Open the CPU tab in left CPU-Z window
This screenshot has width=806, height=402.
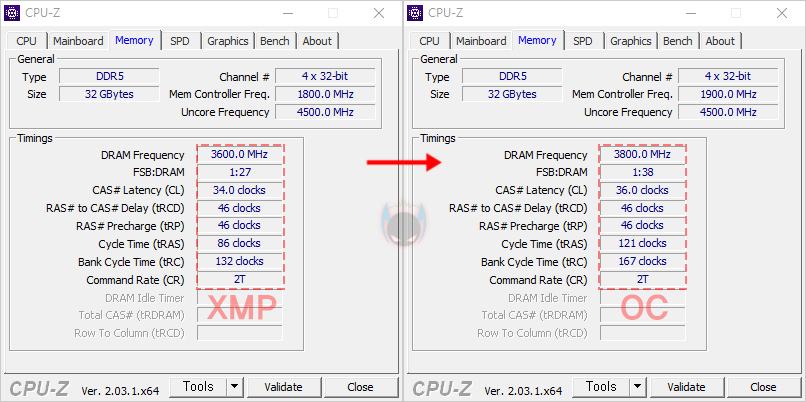coord(26,41)
